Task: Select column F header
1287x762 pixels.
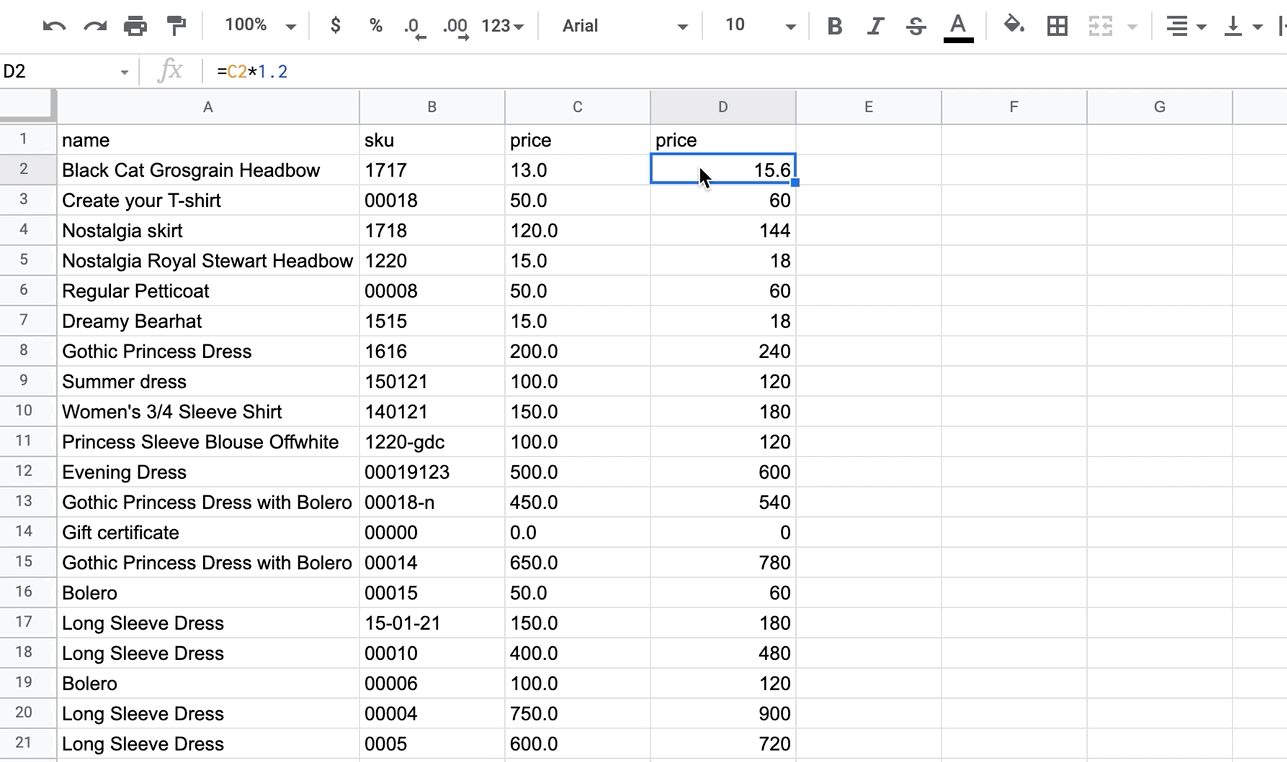Action: [x=1014, y=107]
